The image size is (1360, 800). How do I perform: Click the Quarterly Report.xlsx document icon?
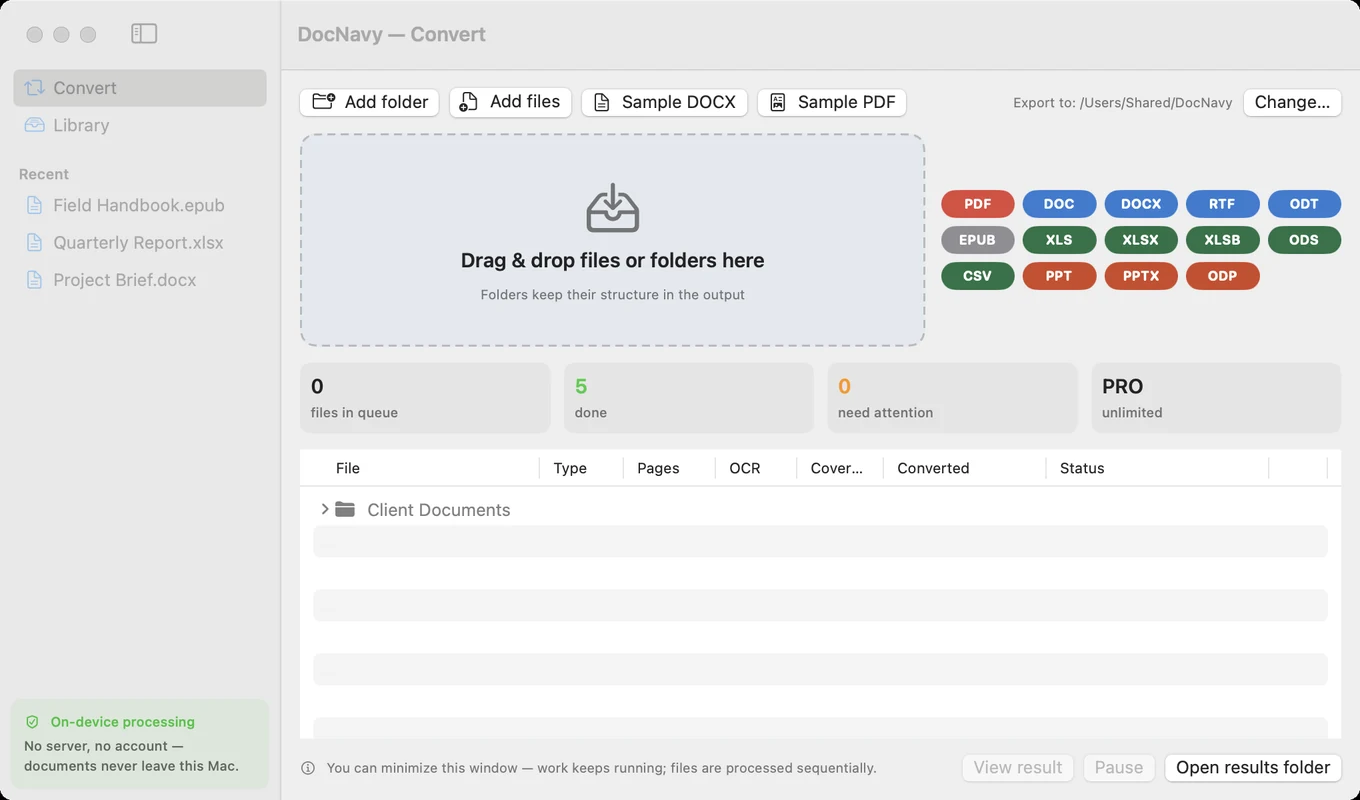click(x=34, y=243)
